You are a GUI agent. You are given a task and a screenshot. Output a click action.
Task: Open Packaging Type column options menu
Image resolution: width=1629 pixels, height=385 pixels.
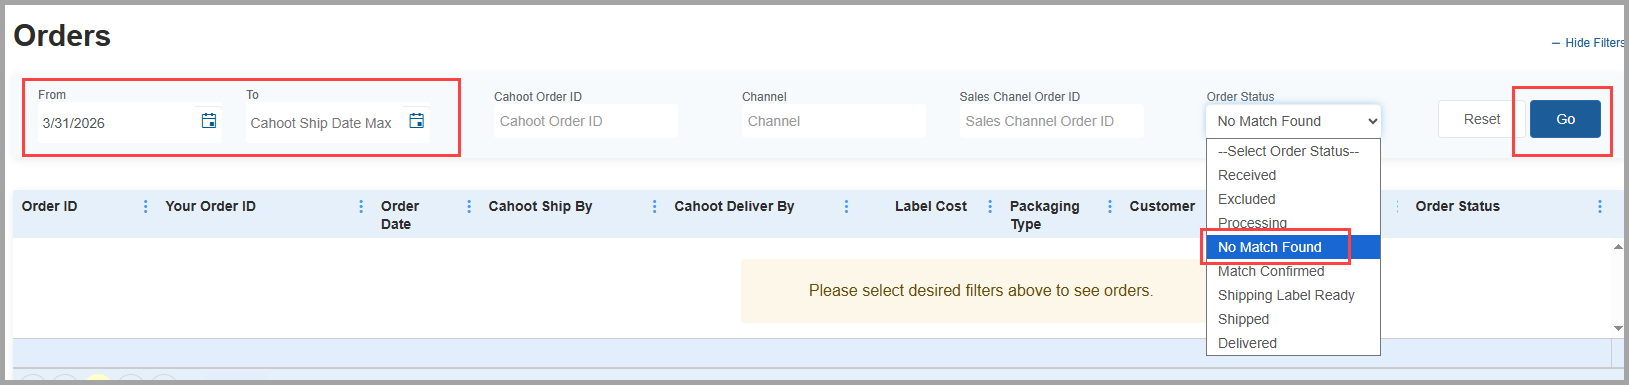(x=1110, y=206)
